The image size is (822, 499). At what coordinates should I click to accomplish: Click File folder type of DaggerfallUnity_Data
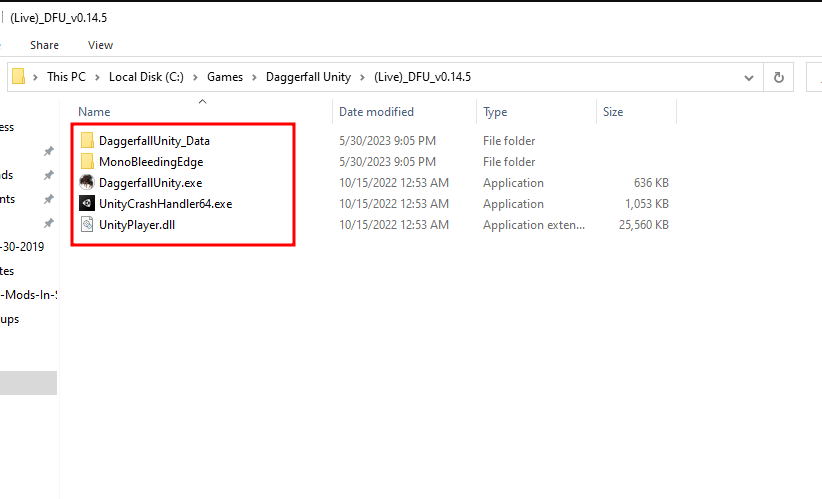[x=509, y=140]
